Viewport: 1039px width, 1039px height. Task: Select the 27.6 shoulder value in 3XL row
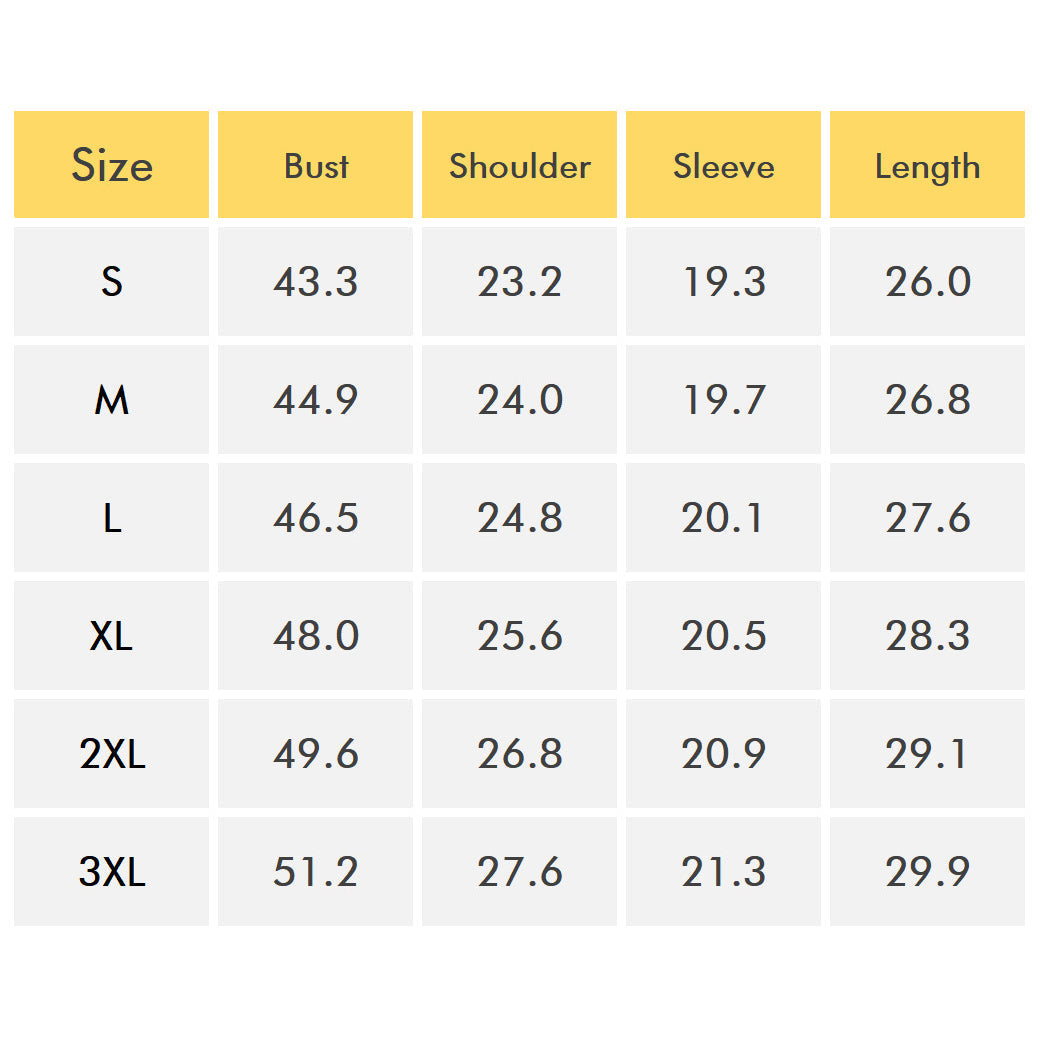(520, 871)
